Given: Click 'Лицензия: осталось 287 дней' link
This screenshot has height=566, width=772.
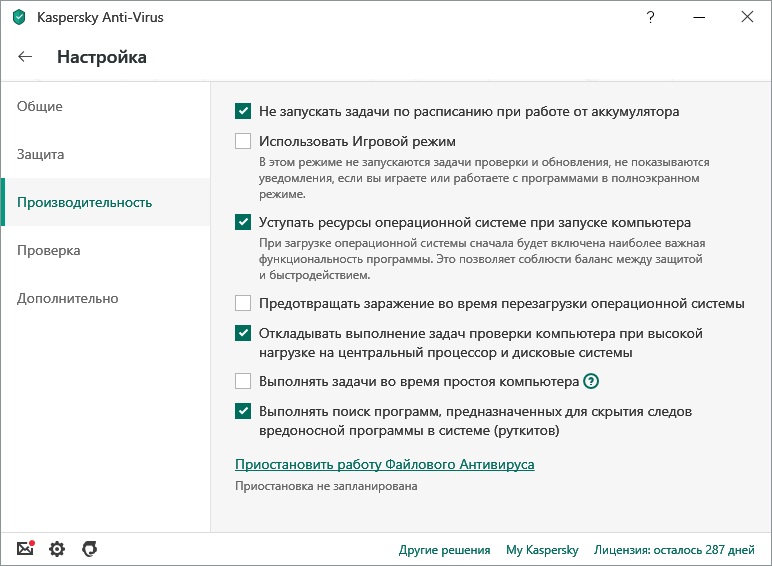Looking at the screenshot, I should click(674, 549).
